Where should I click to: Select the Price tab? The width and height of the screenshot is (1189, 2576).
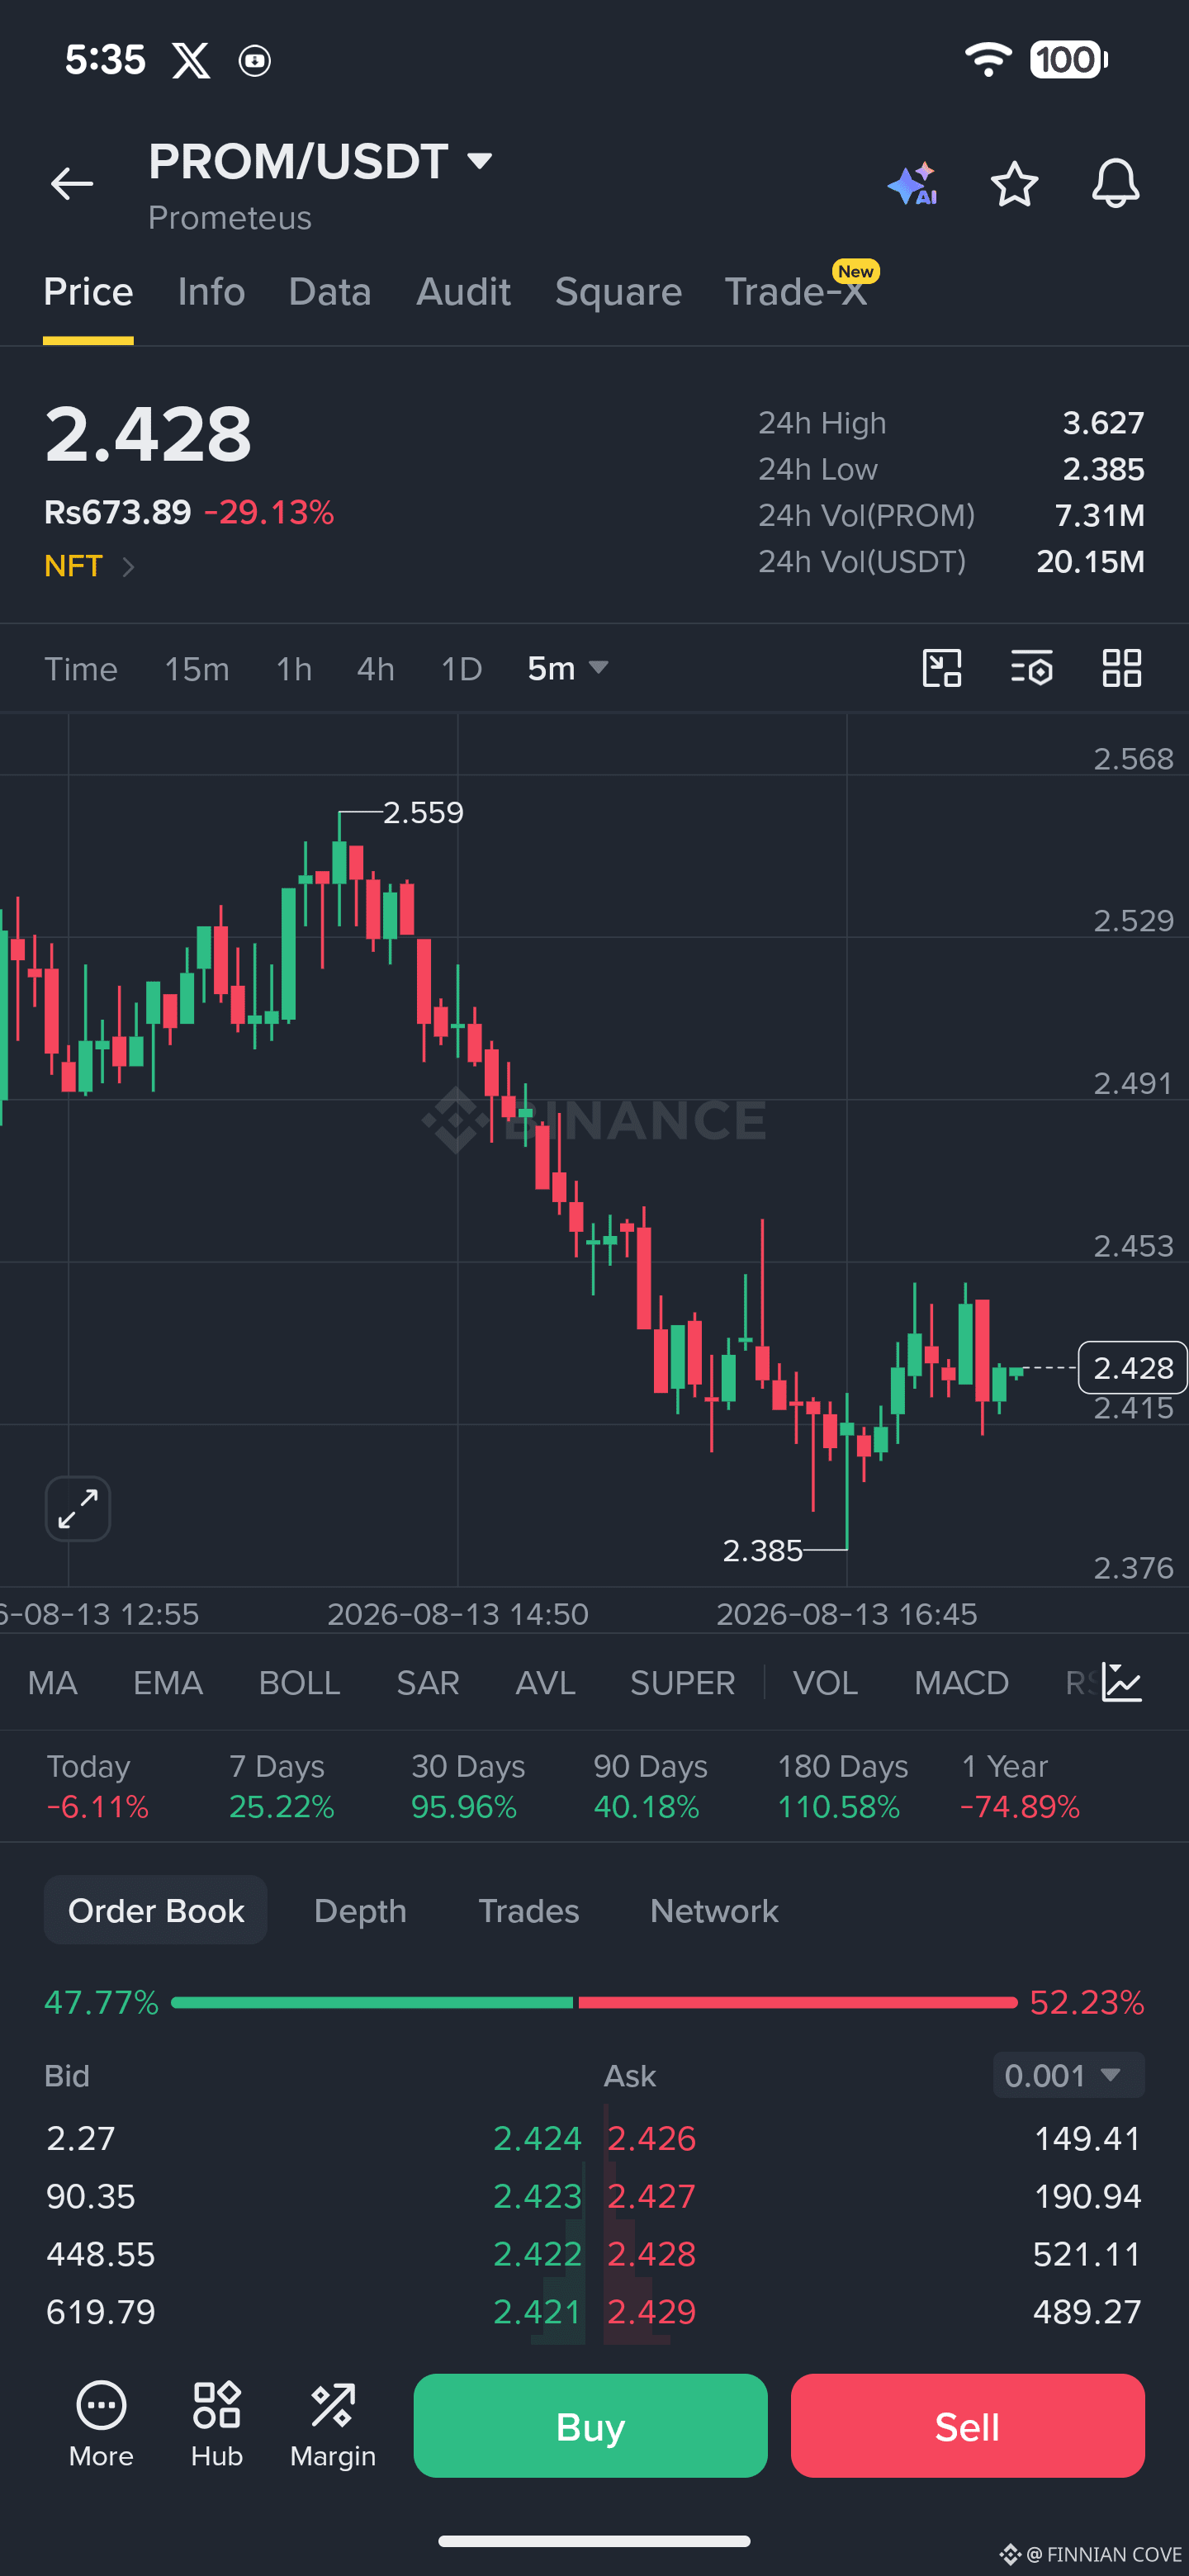click(88, 292)
